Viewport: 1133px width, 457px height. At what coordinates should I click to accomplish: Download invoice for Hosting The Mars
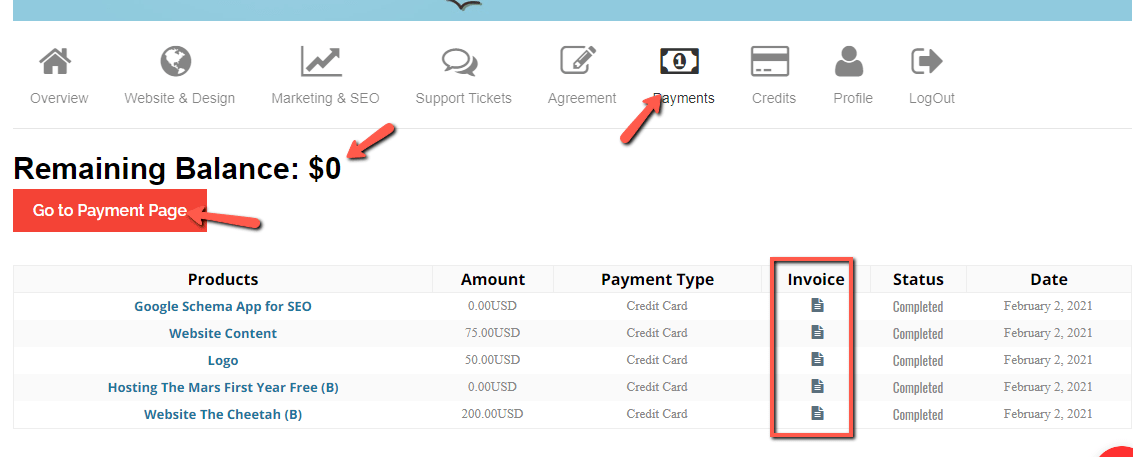[817, 386]
